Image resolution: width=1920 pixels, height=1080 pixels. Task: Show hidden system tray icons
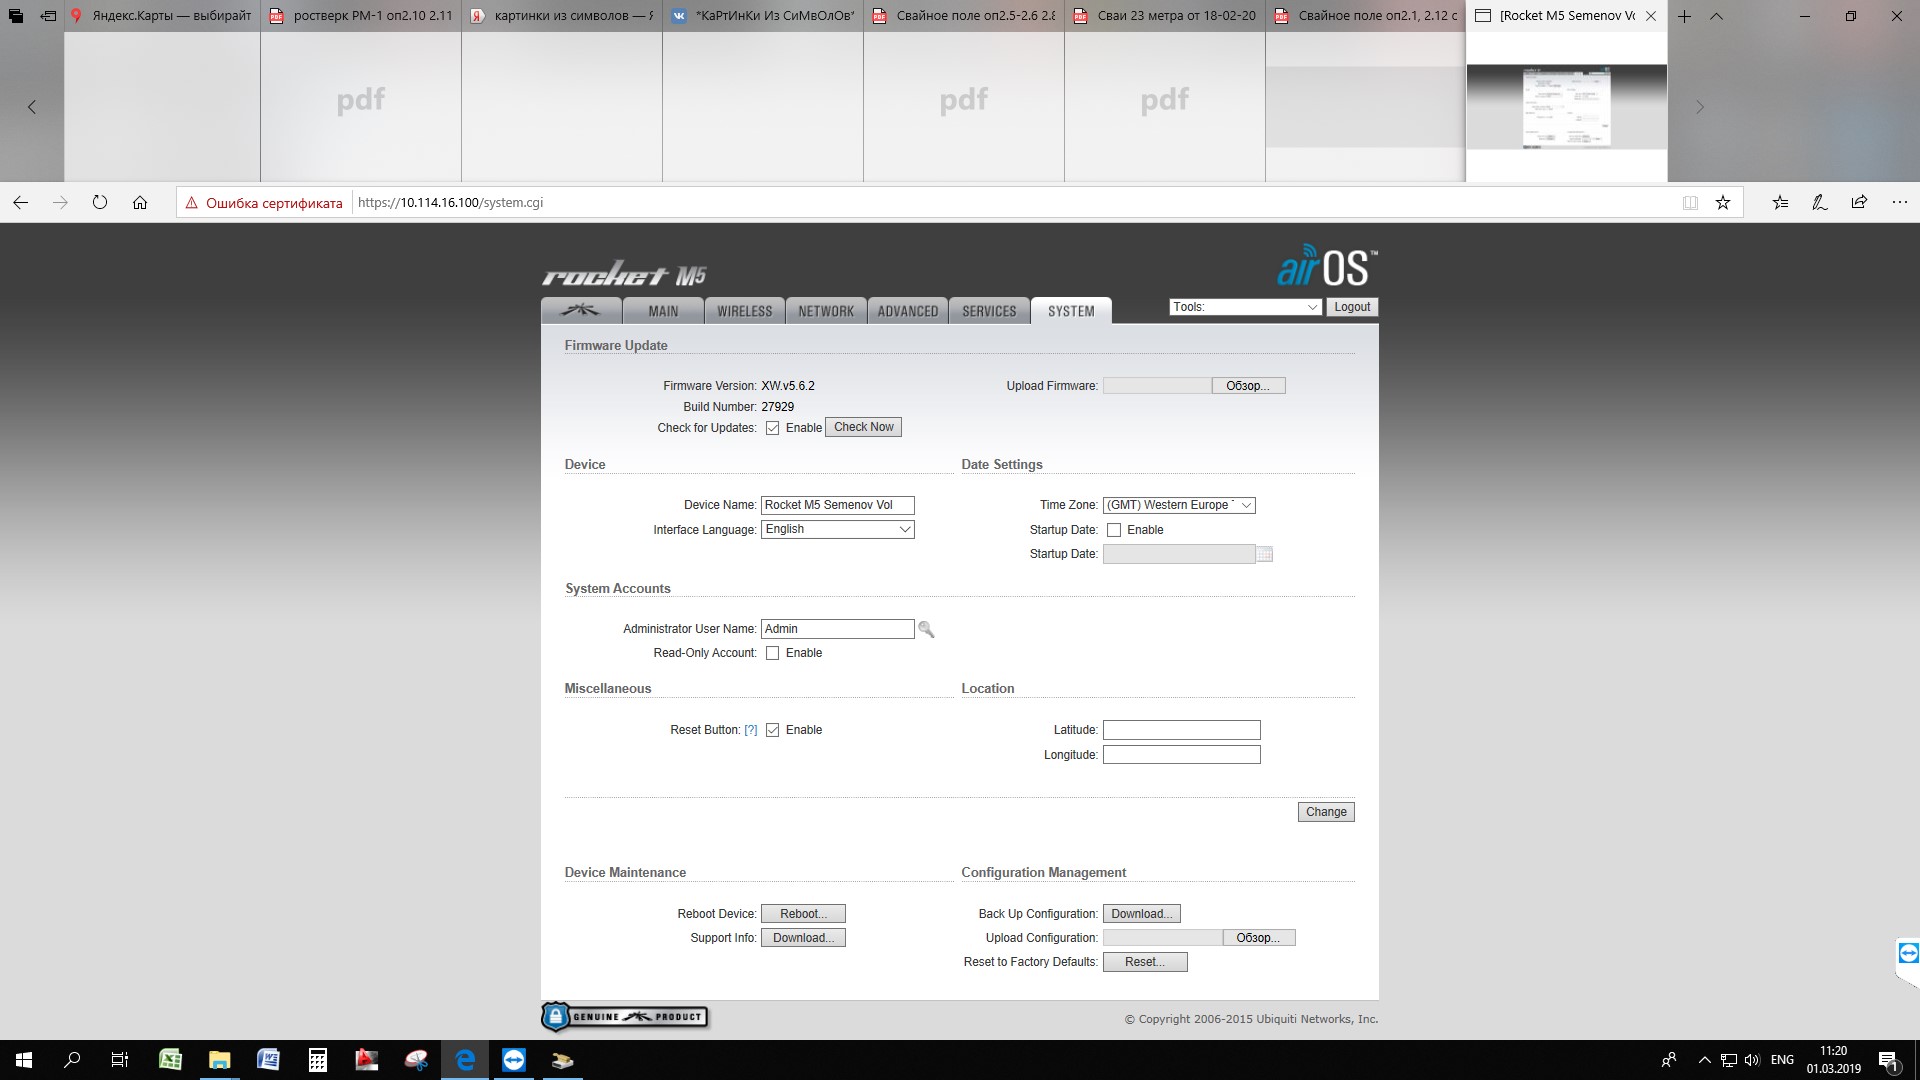1704,1060
